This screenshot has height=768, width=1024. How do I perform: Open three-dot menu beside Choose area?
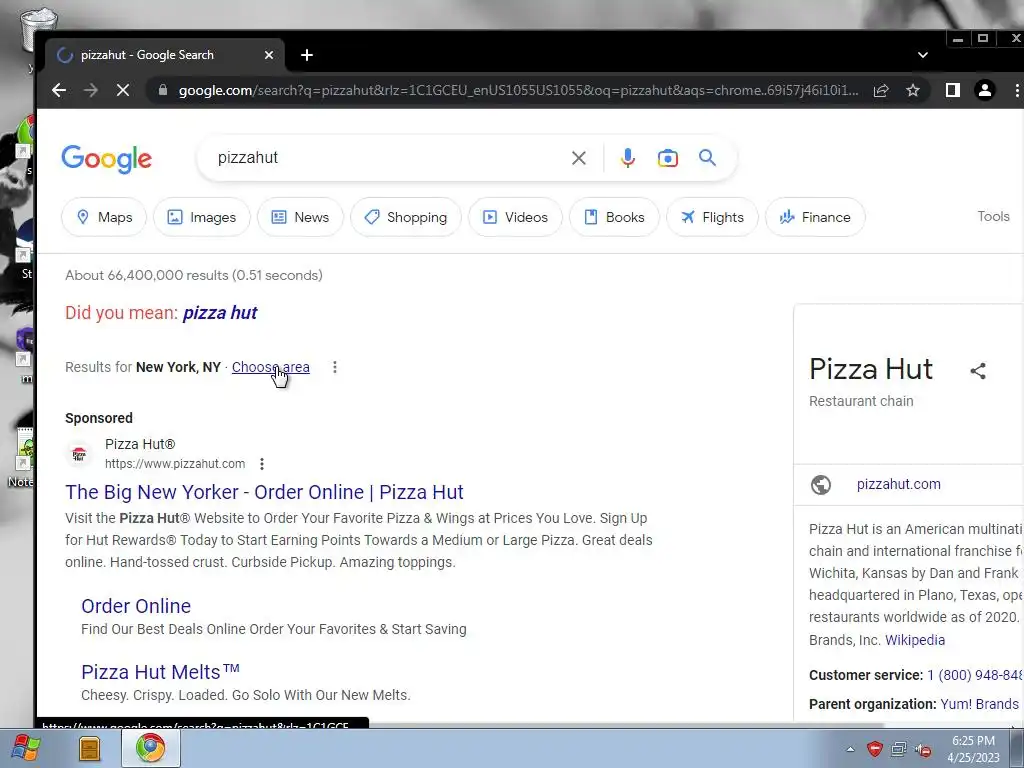pyautogui.click(x=334, y=367)
